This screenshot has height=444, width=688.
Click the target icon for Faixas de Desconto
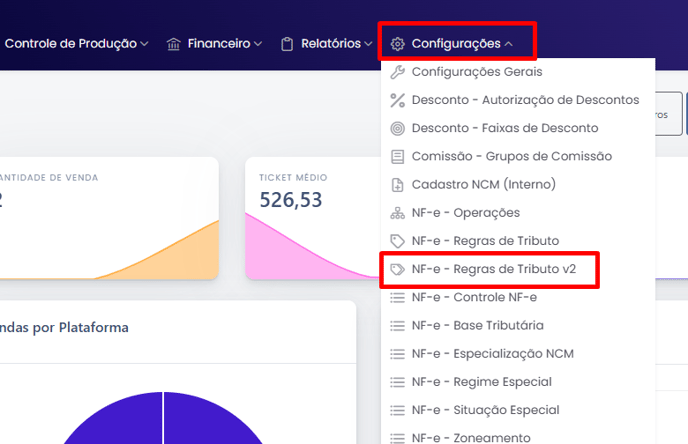[x=397, y=128]
